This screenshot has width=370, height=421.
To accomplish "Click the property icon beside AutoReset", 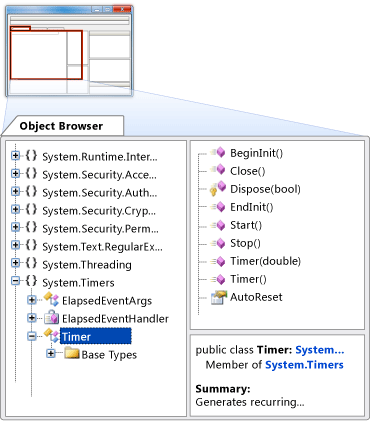I will pyautogui.click(x=219, y=297).
